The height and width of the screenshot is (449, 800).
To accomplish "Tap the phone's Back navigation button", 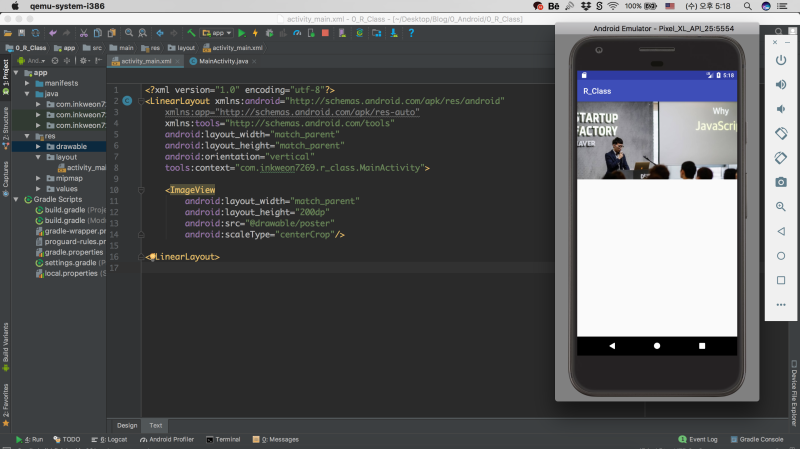I will 612,346.
